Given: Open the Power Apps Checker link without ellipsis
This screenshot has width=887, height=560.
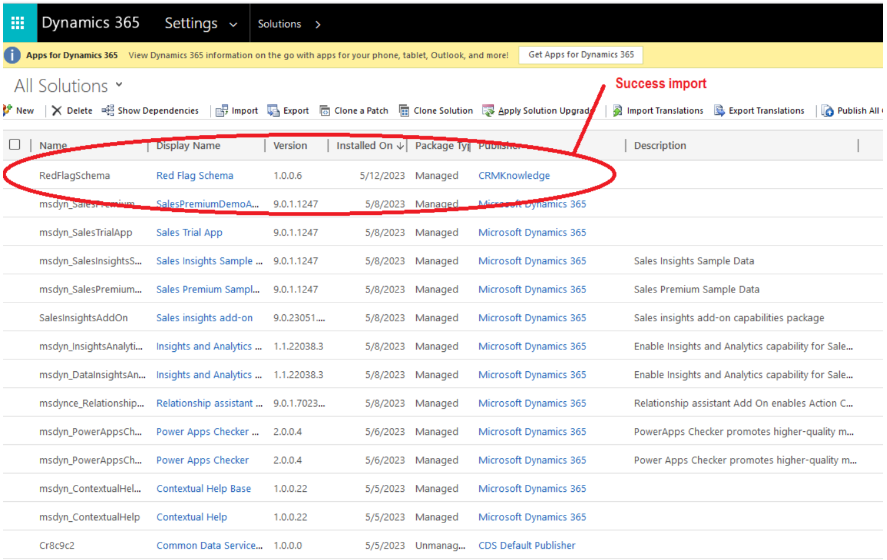Looking at the screenshot, I should [203, 460].
